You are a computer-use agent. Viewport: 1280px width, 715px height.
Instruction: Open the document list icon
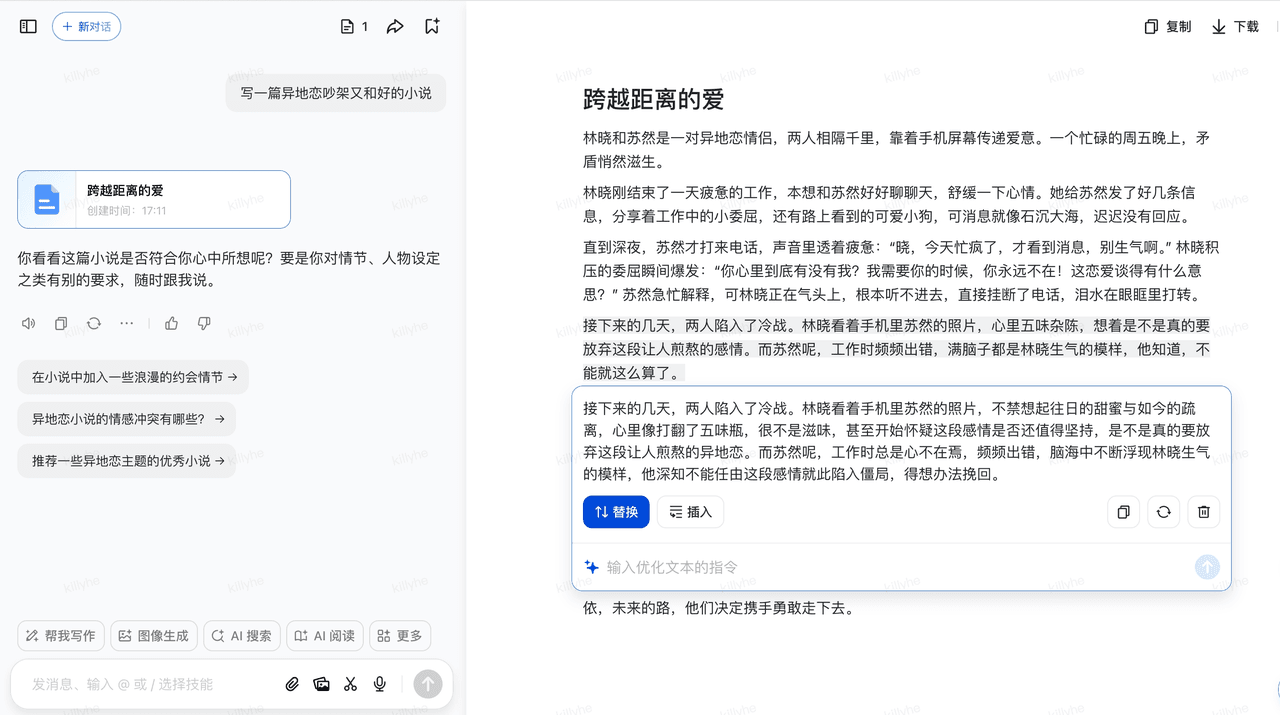pyautogui.click(x=353, y=27)
